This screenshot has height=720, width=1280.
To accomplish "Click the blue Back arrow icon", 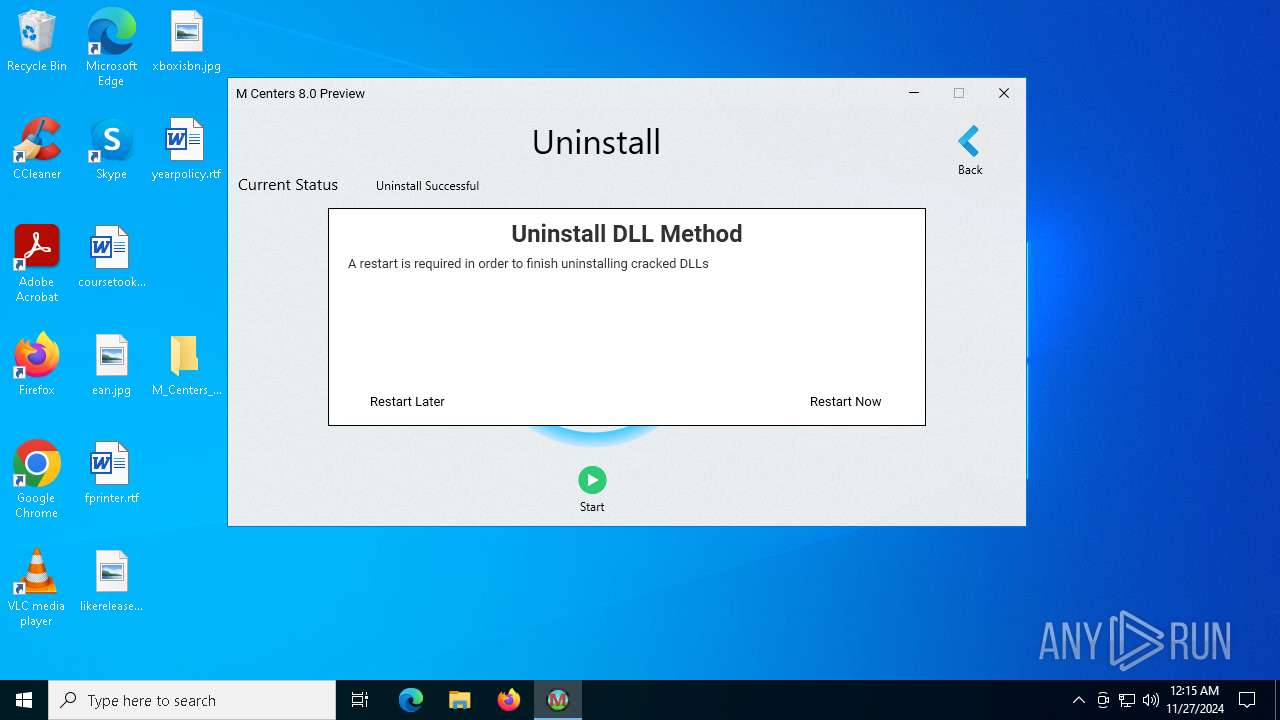I will [x=968, y=141].
